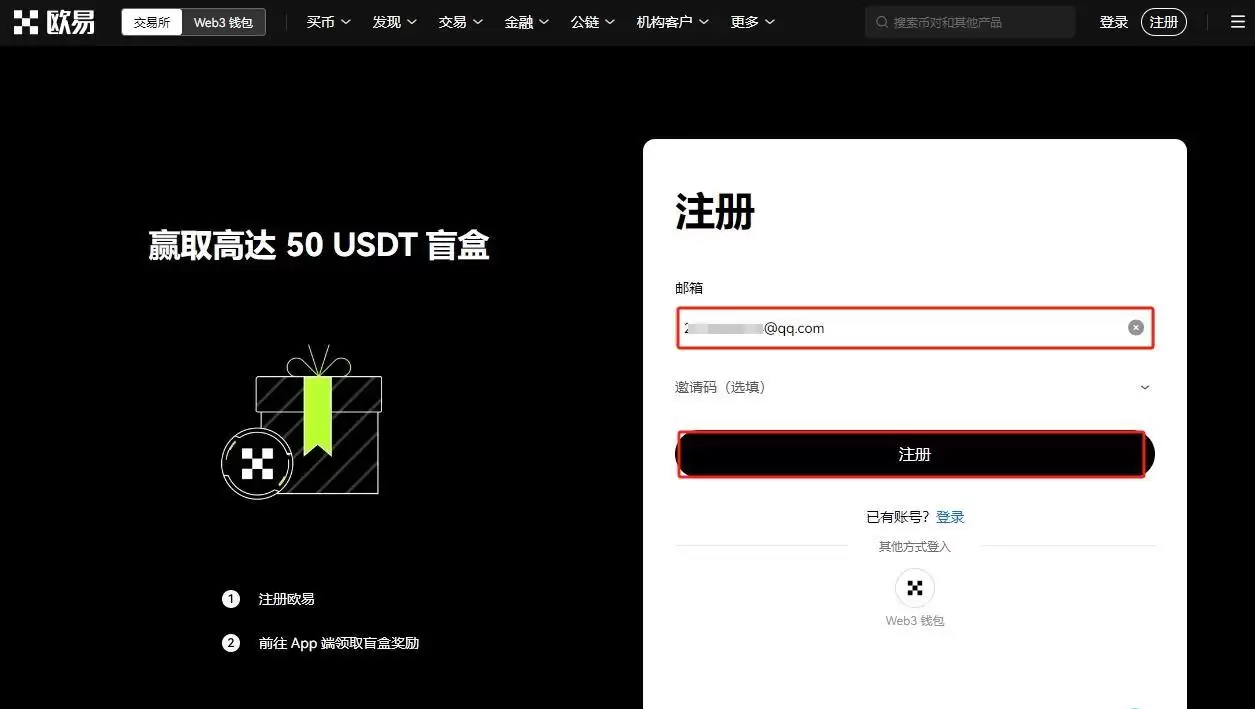Switch to the Web3 钱包 tab
This screenshot has height=709, width=1255.
(x=223, y=21)
